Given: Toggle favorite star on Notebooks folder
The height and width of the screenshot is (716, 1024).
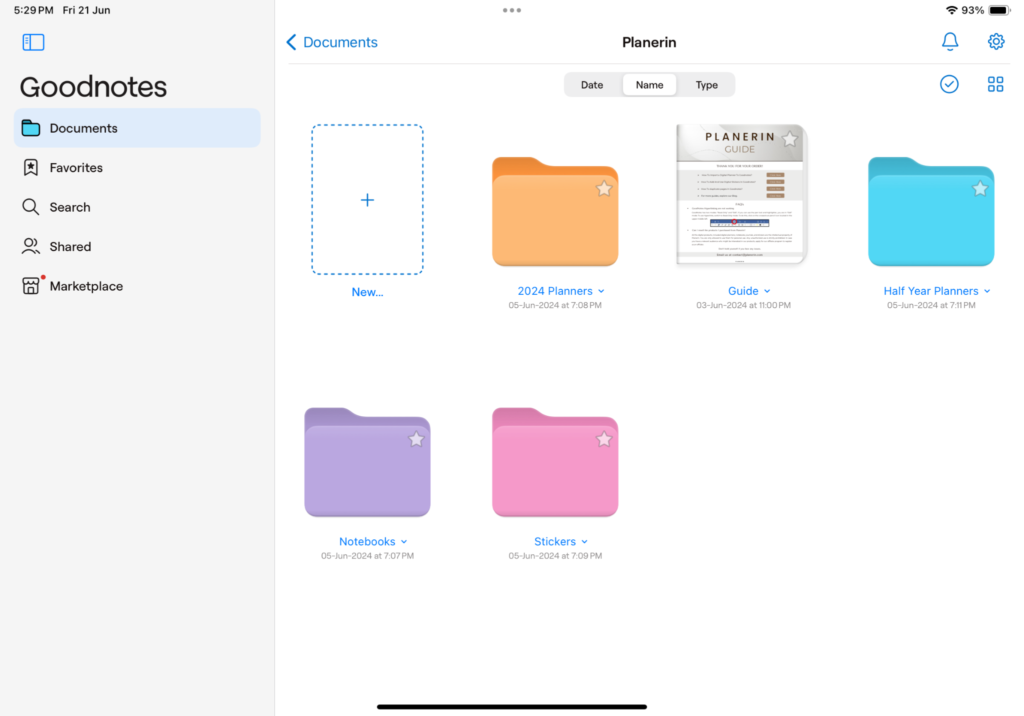Looking at the screenshot, I should pos(416,439).
